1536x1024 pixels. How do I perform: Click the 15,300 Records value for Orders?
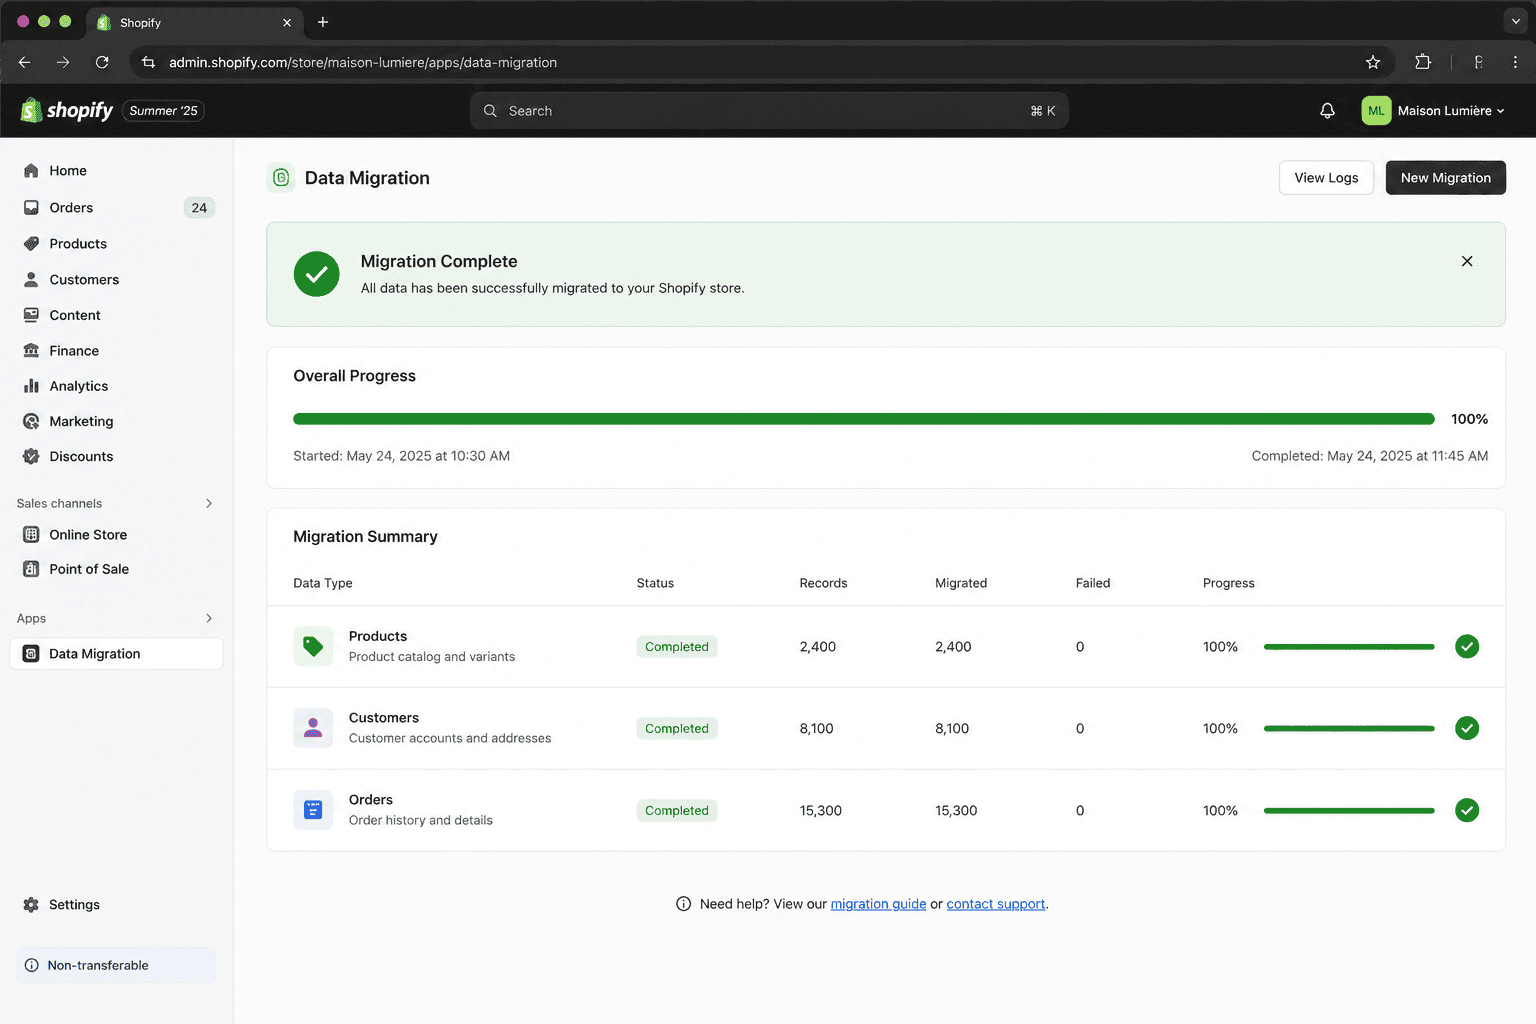[820, 811]
